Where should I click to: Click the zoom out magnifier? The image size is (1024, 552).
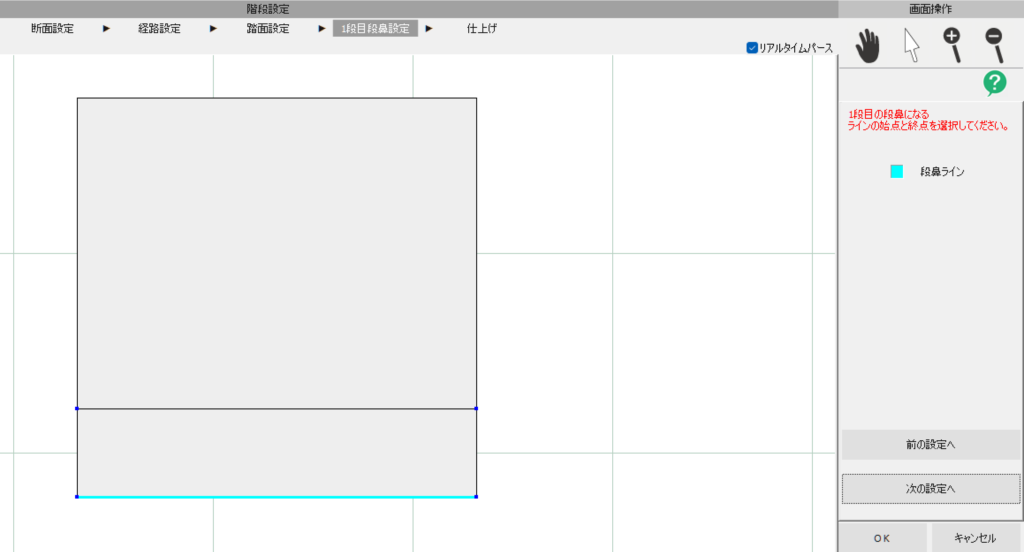[994, 45]
